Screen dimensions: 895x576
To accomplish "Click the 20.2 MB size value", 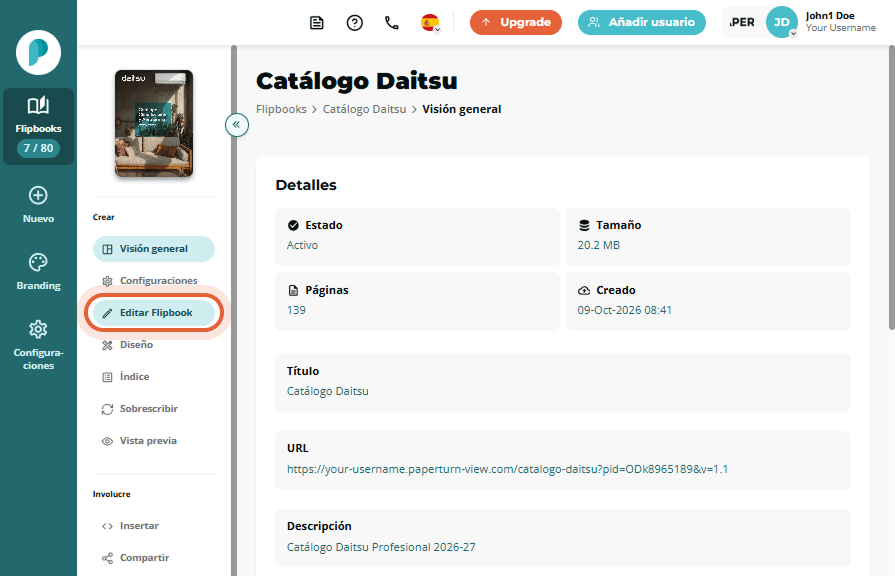I will pos(598,245).
